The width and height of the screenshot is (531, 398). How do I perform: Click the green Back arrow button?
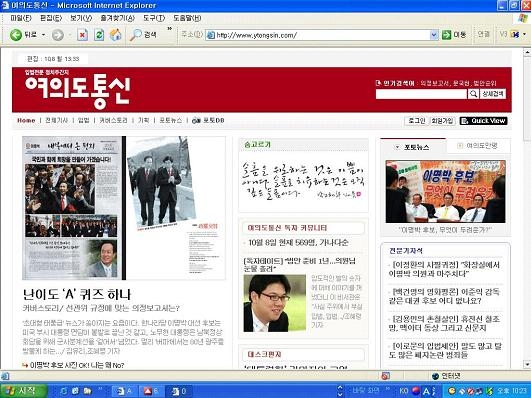click(16, 35)
